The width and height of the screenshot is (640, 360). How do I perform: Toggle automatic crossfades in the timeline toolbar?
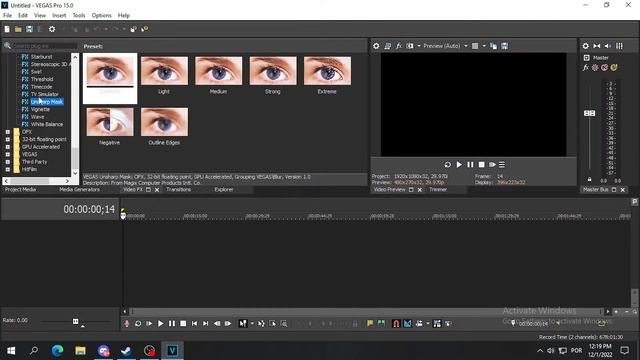[407, 324]
